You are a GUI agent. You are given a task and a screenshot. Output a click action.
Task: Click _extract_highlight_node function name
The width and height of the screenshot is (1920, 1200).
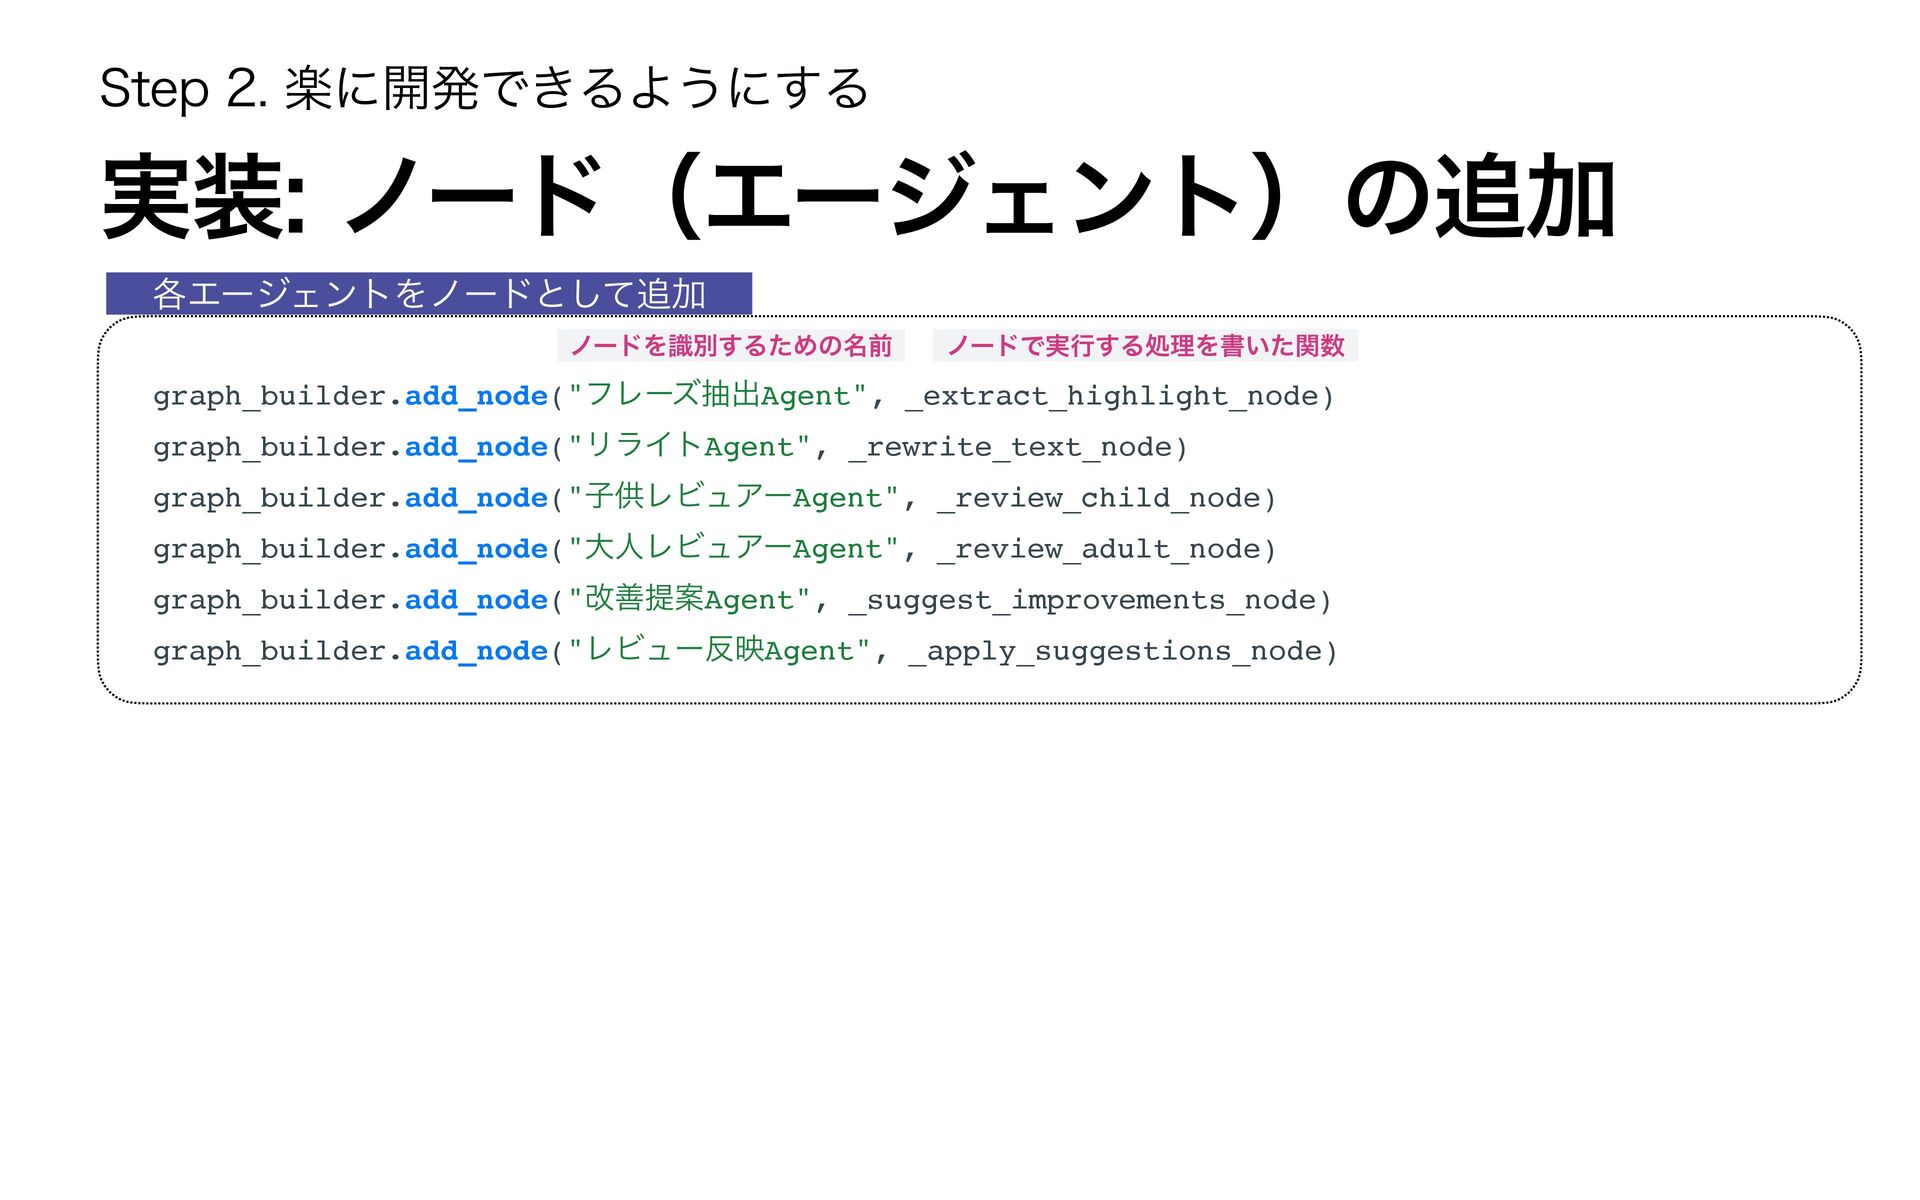[1112, 397]
